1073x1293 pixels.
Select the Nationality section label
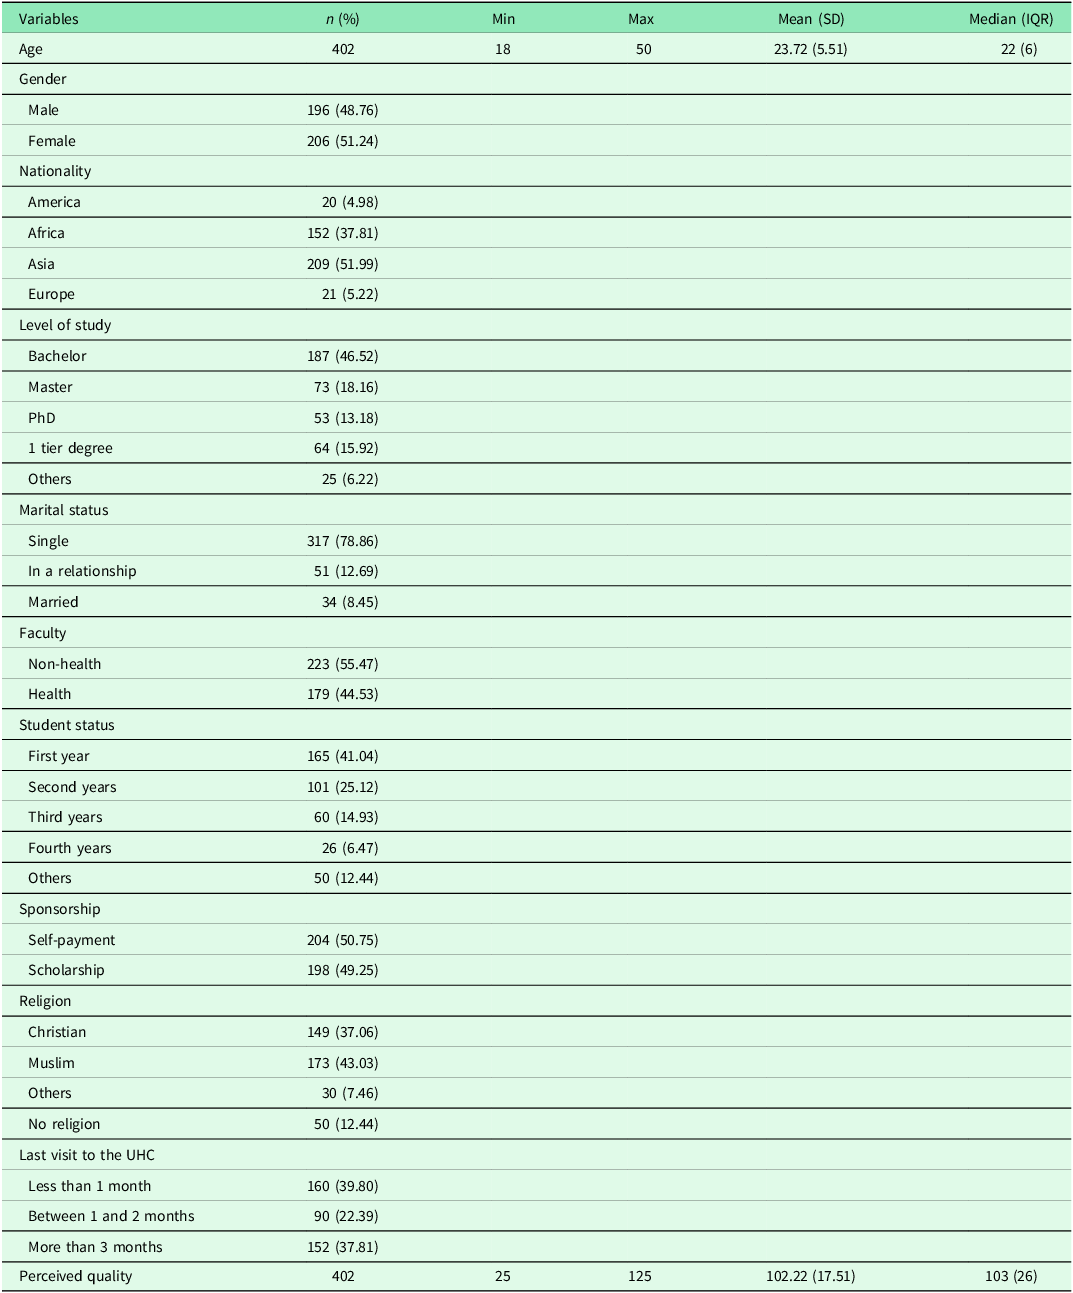point(55,171)
